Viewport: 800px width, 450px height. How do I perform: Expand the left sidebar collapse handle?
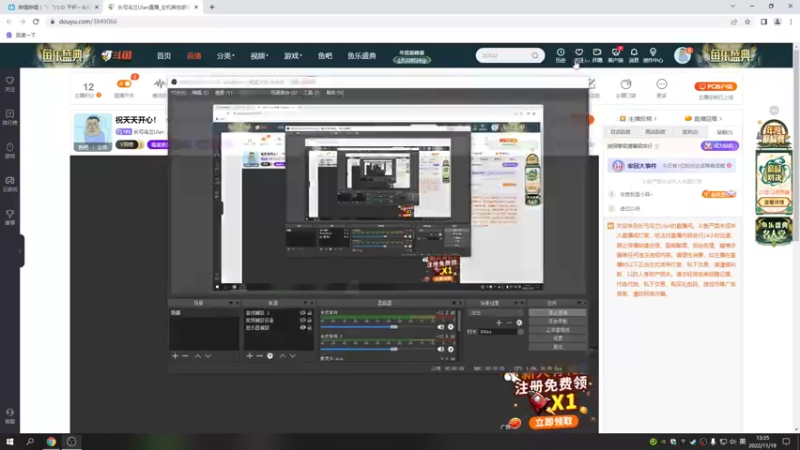pyautogui.click(x=20, y=251)
